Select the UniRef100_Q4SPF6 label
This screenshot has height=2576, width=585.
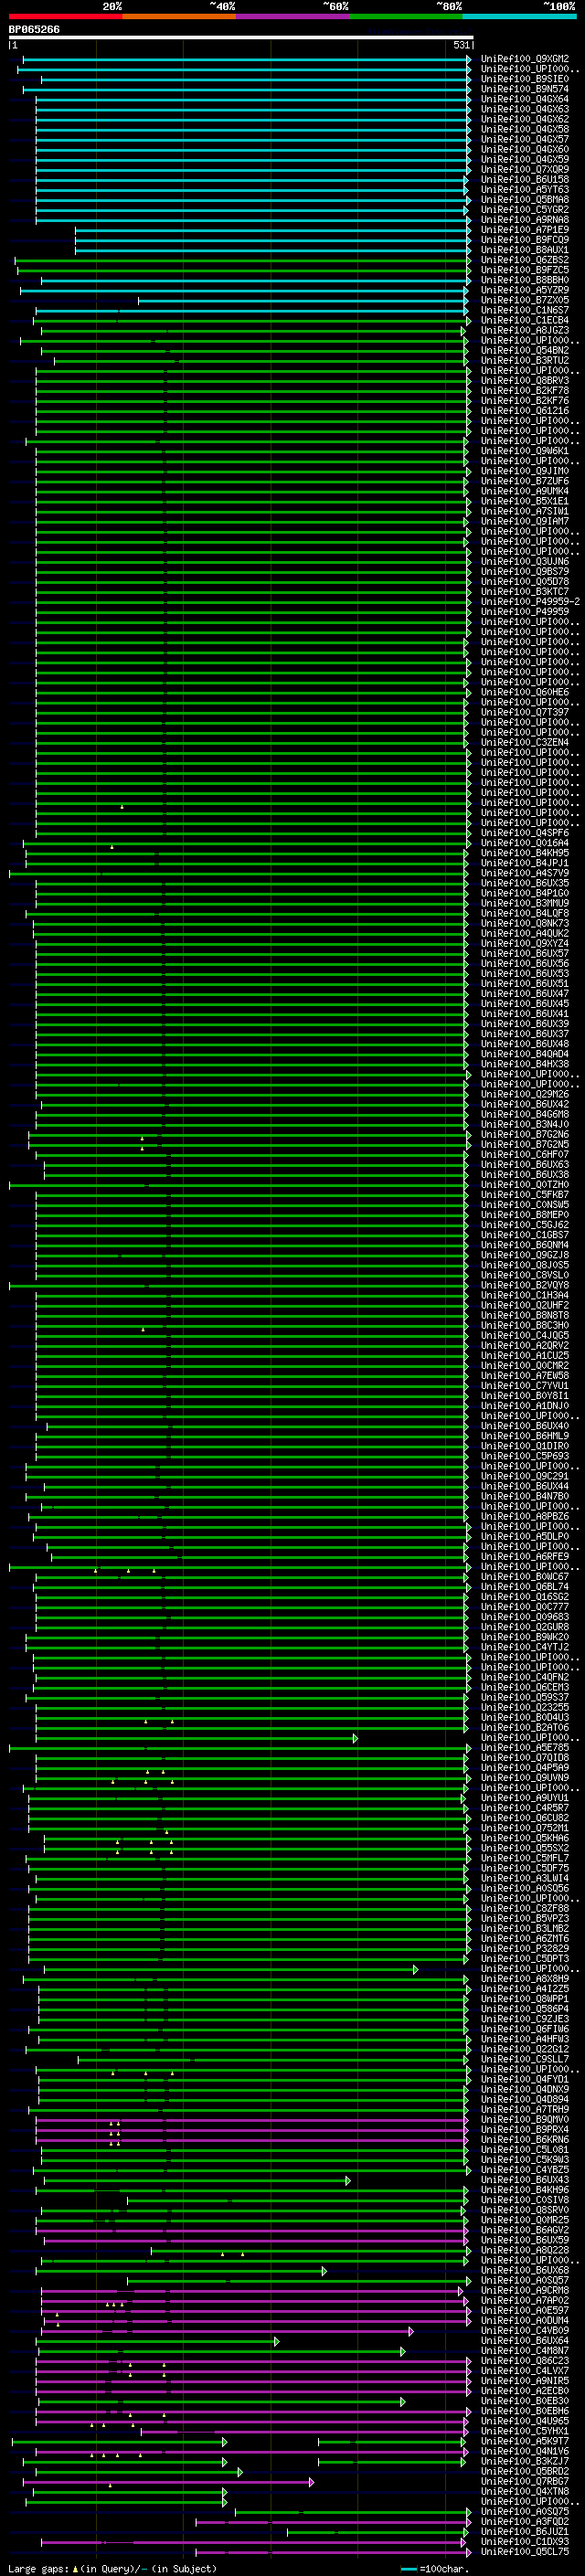tap(525, 833)
